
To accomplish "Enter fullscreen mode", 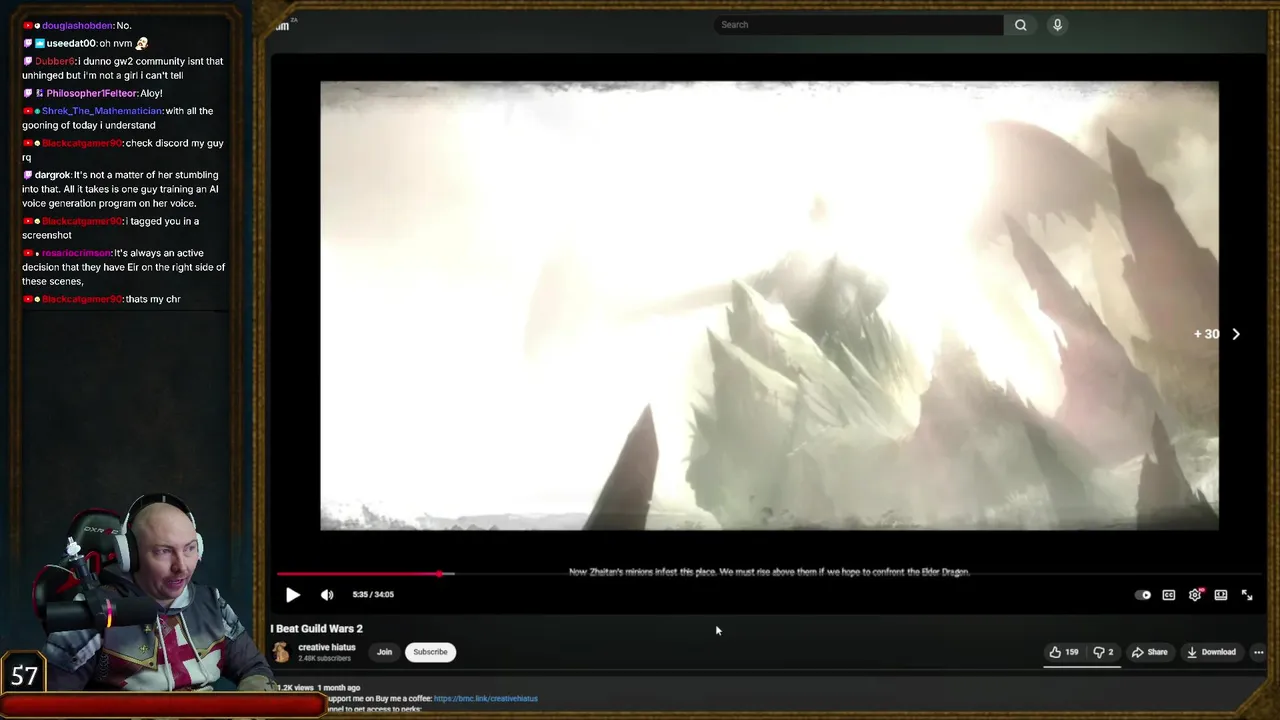I will [x=1247, y=595].
